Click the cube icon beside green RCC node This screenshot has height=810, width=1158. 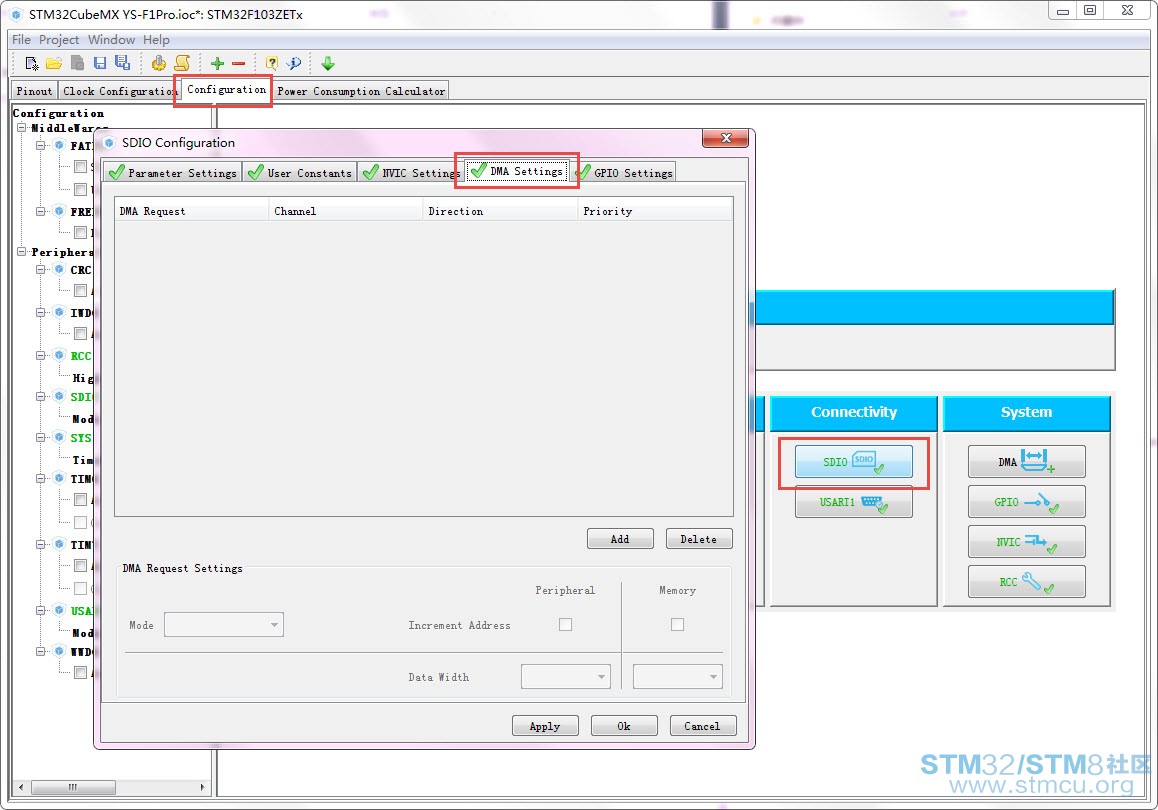point(59,355)
